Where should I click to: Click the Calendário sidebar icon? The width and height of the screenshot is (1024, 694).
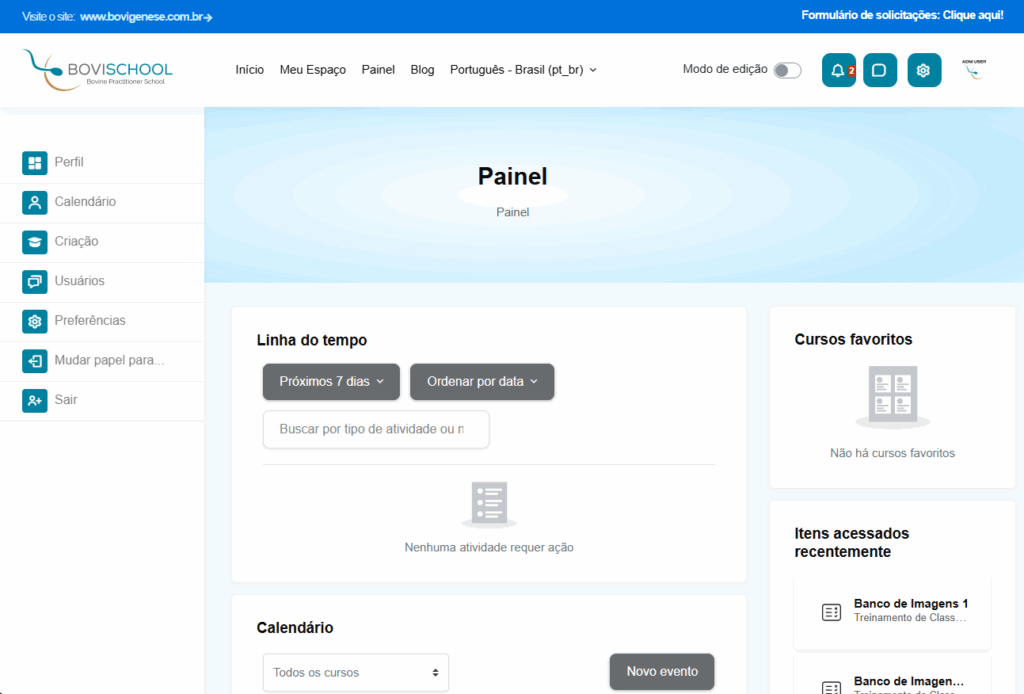pyautogui.click(x=35, y=202)
